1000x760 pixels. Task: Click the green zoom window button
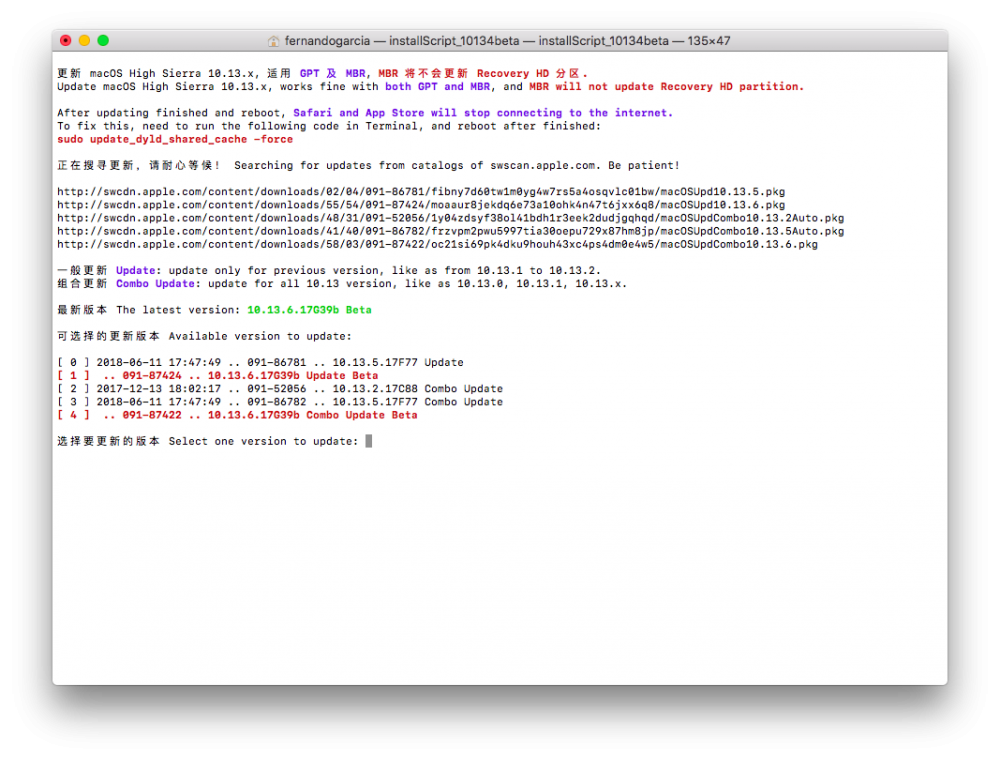103,41
